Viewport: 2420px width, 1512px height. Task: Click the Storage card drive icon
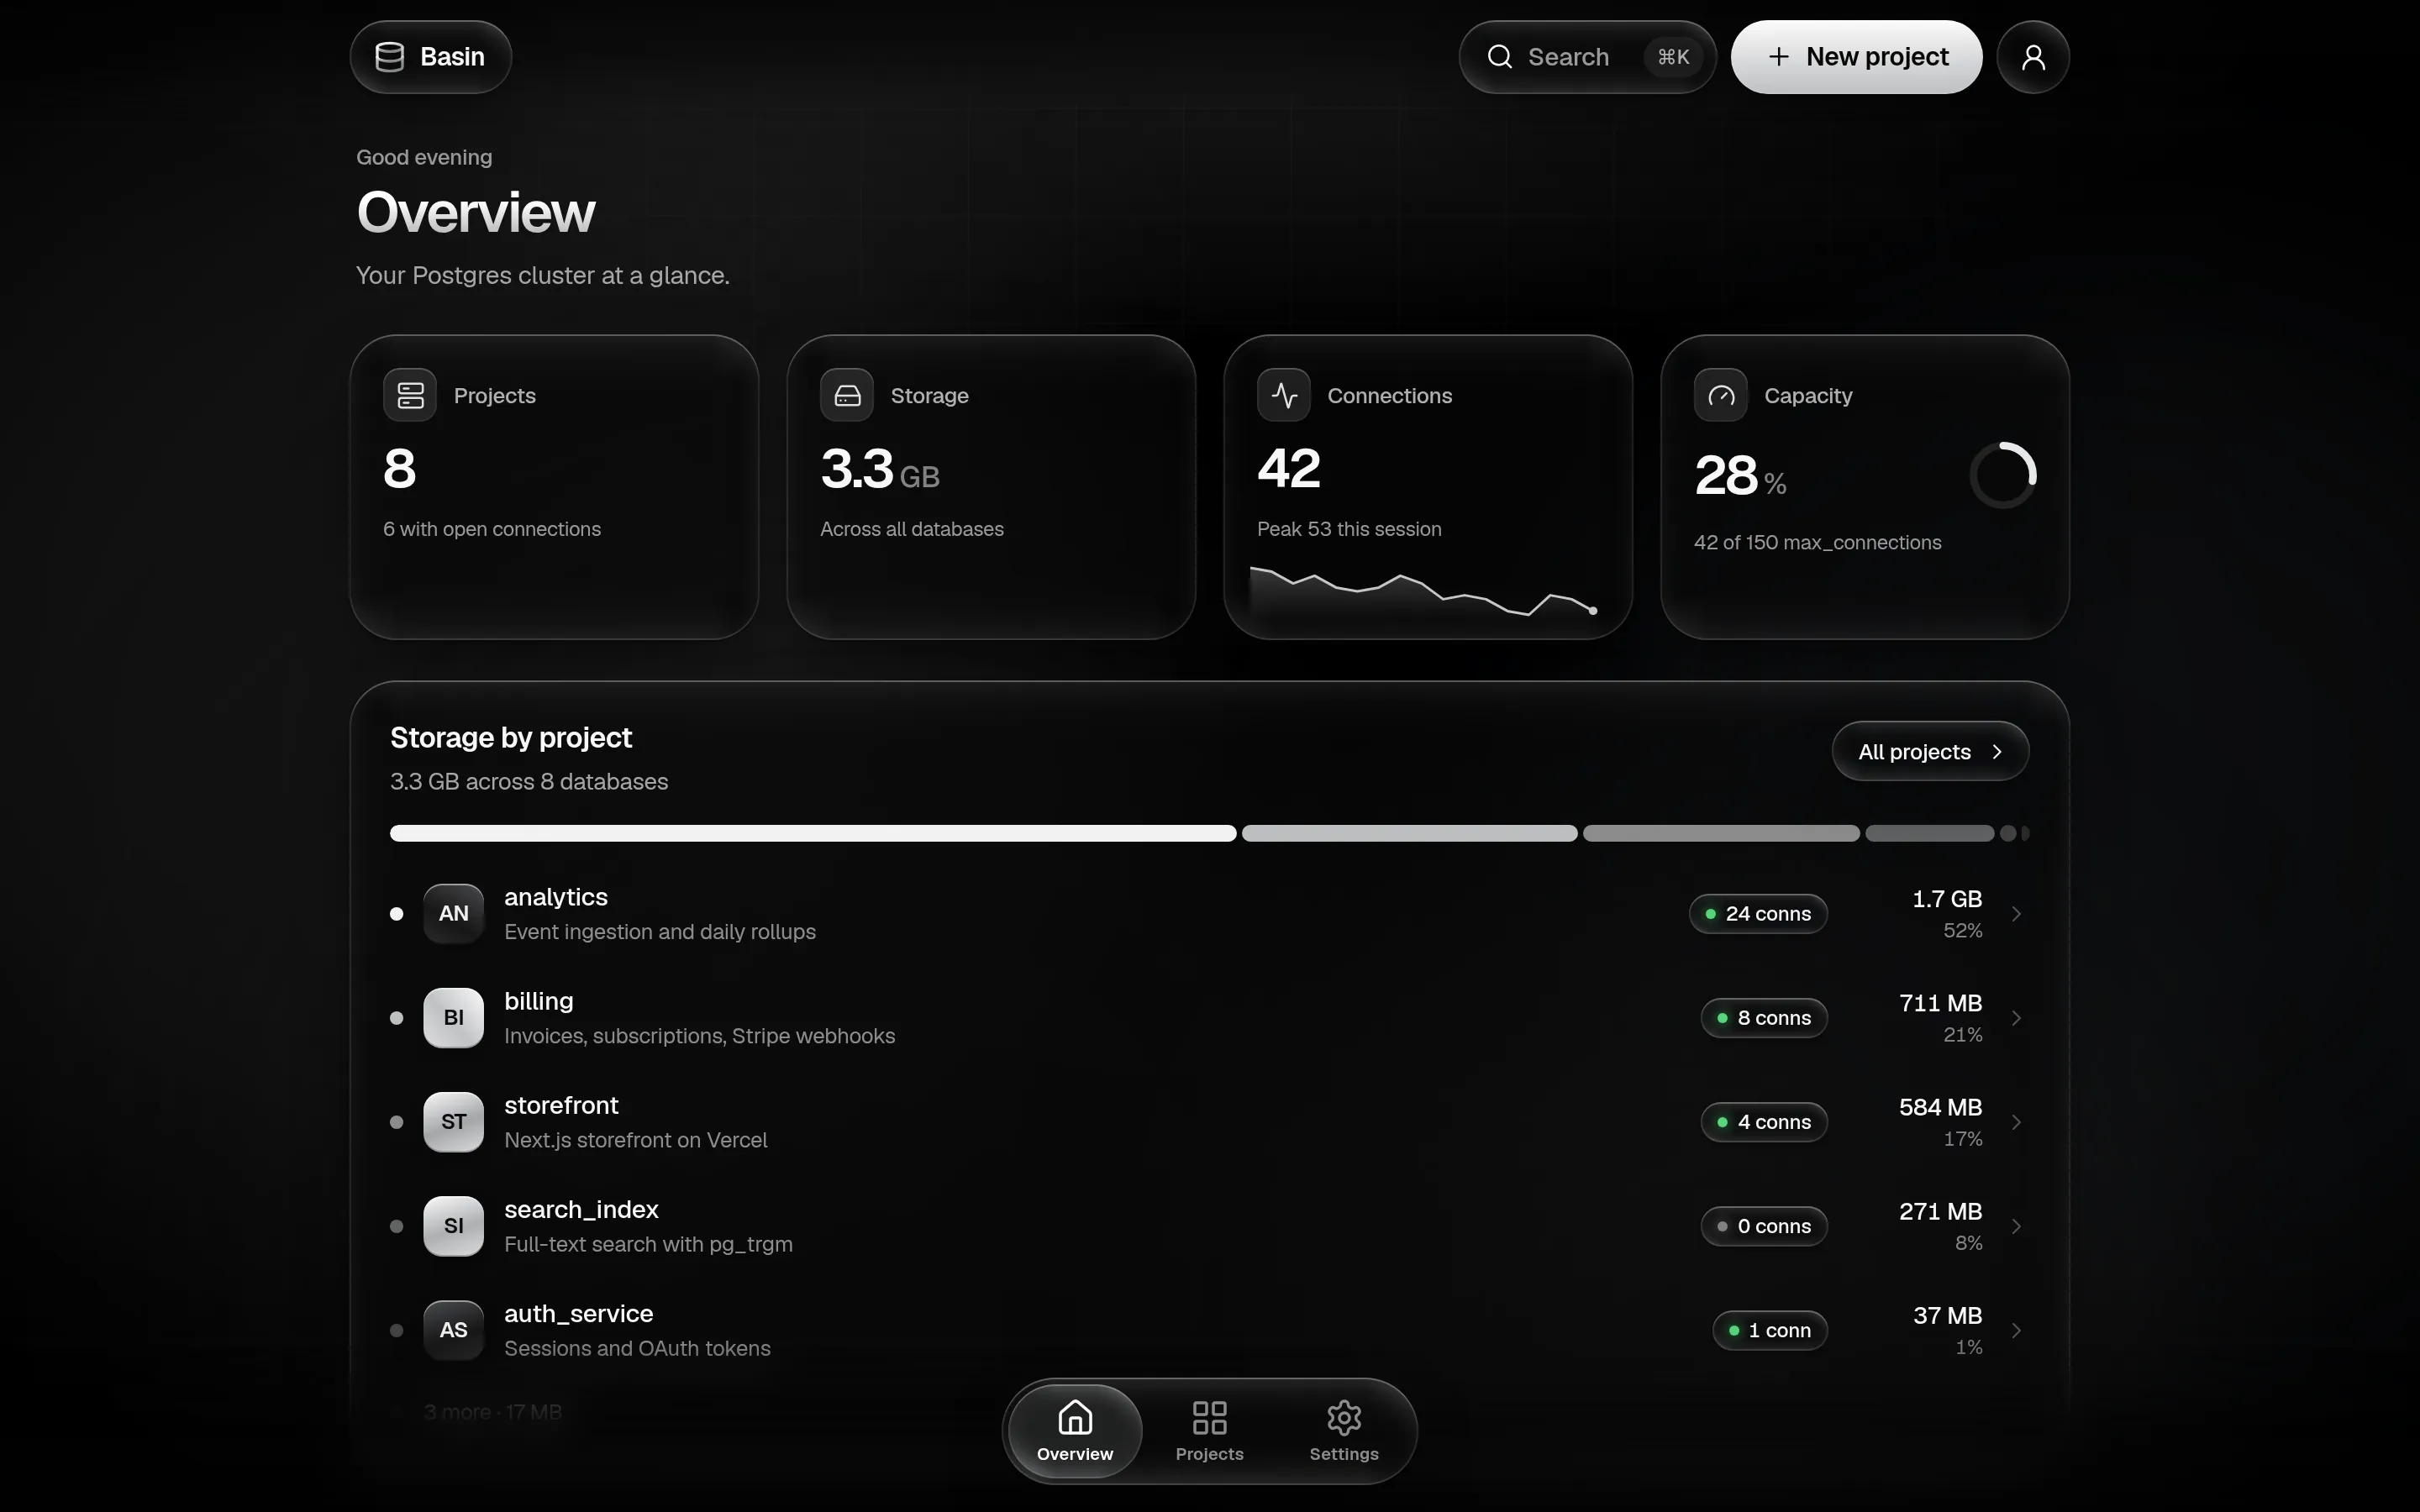847,395
